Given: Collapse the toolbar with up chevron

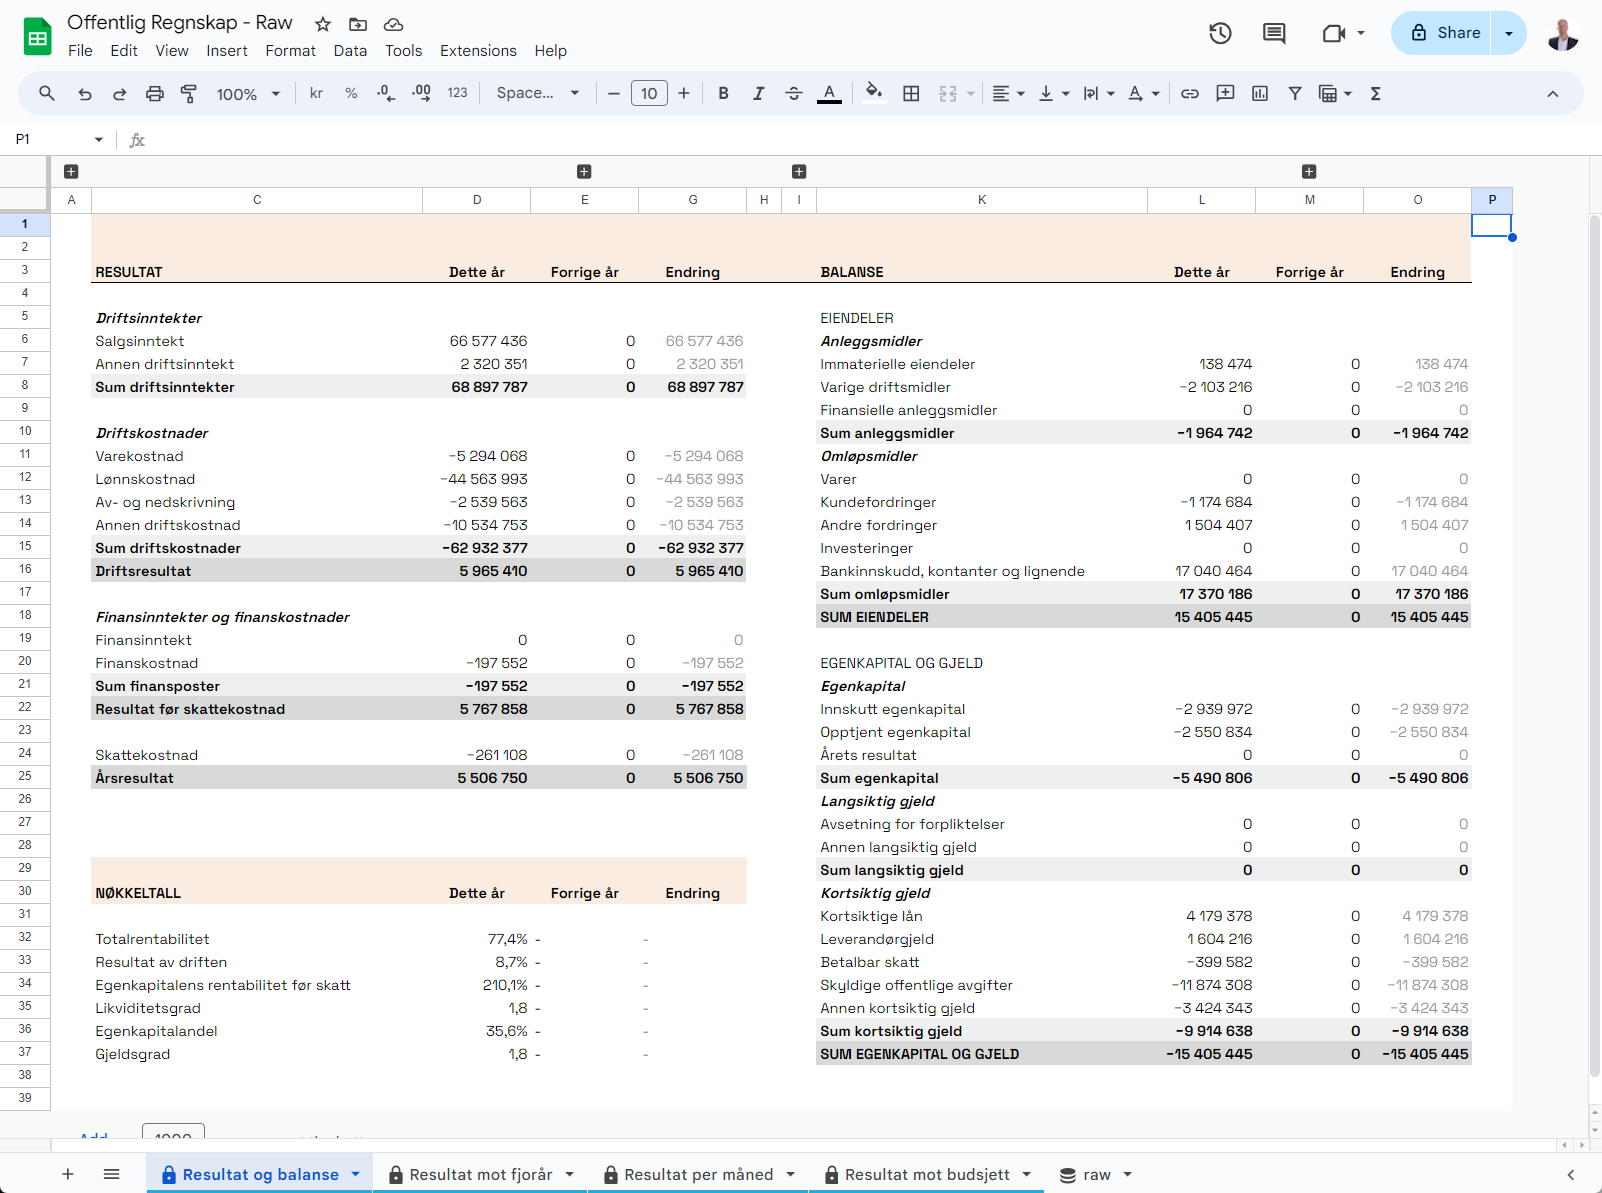Looking at the screenshot, I should 1553,93.
